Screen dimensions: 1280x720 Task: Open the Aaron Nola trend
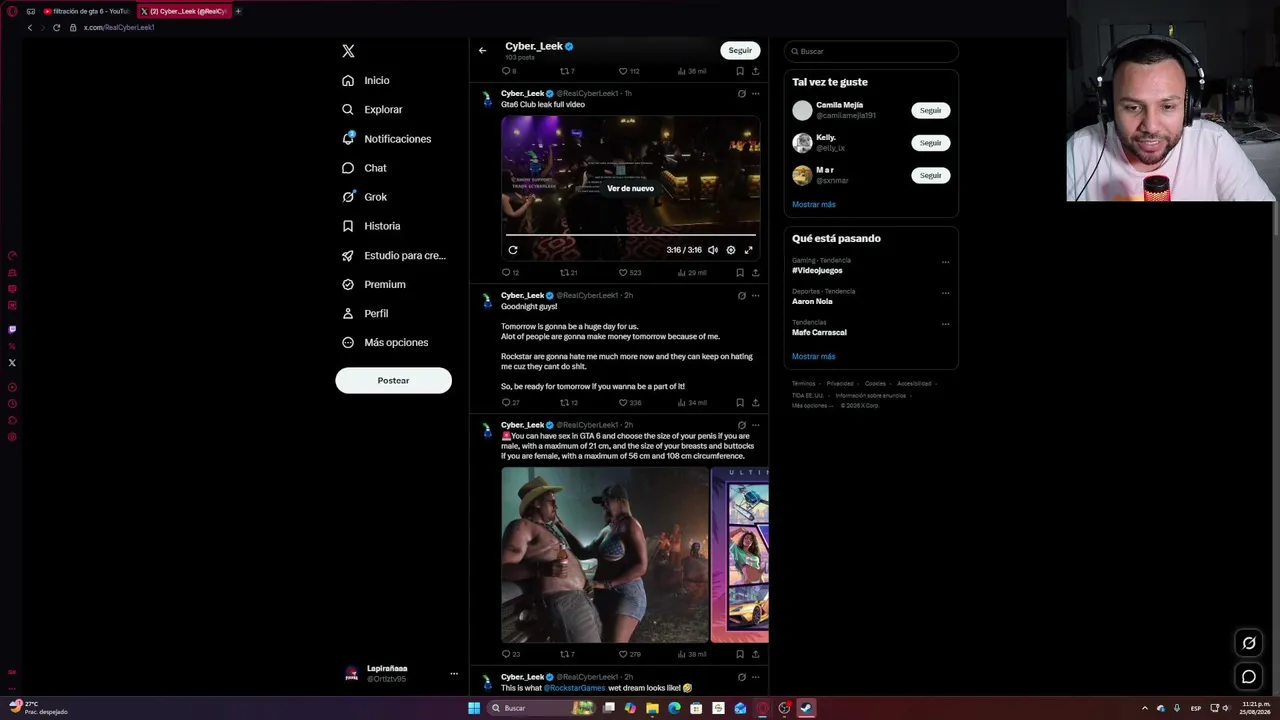[x=812, y=301]
